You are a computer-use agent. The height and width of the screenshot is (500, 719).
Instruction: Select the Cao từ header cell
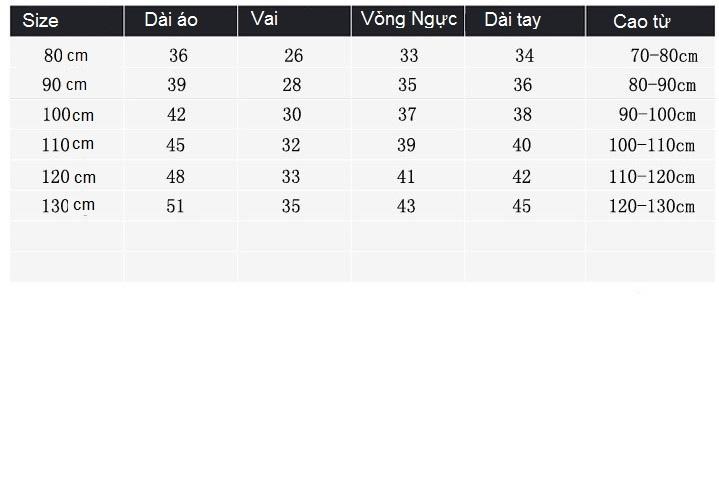(650, 21)
